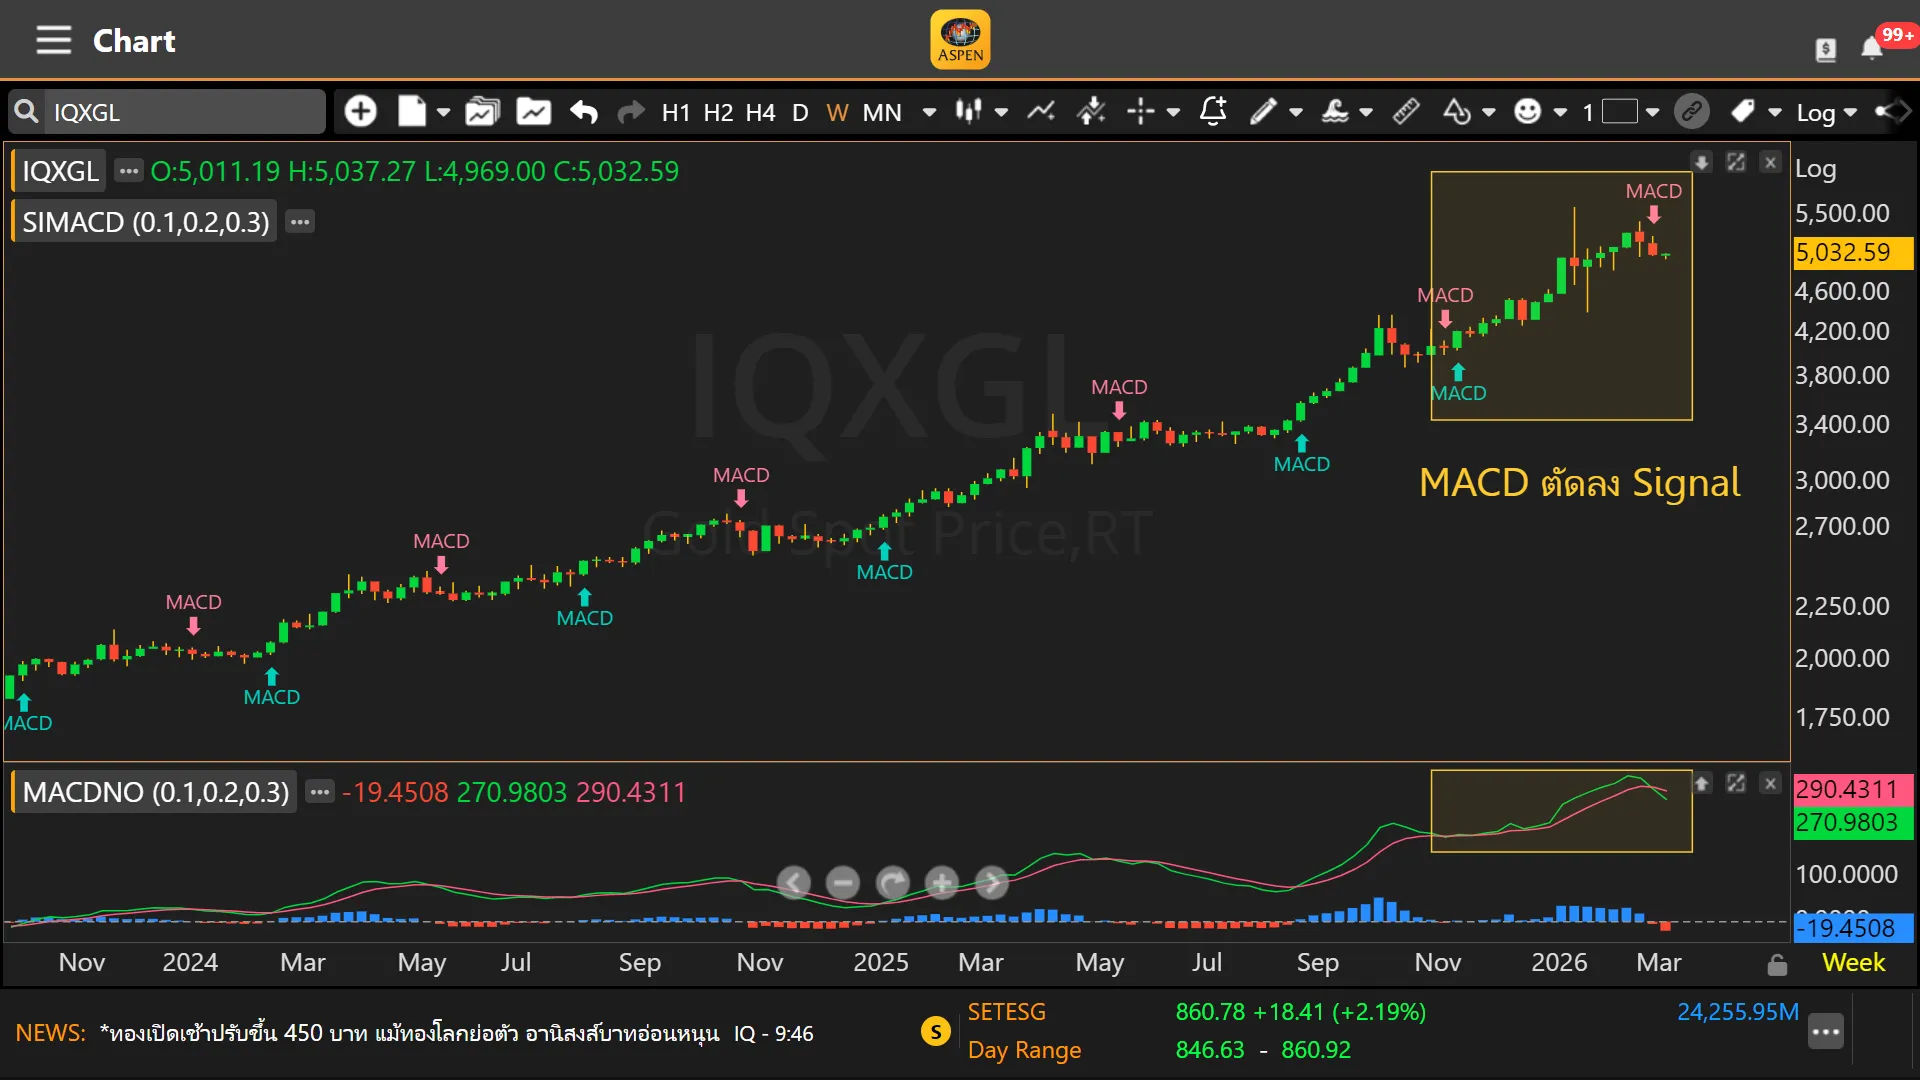Expand the candlestick chart type dropdown
This screenshot has width=1920, height=1080.
[1001, 112]
